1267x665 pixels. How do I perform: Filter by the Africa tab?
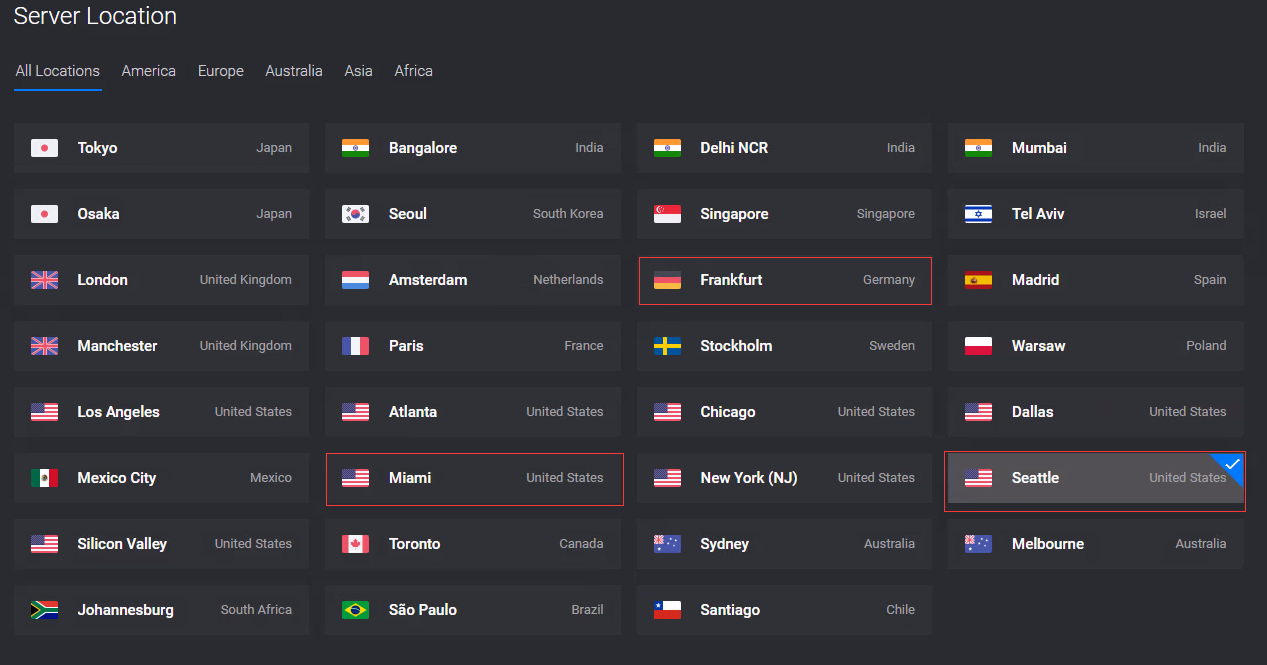(x=414, y=71)
